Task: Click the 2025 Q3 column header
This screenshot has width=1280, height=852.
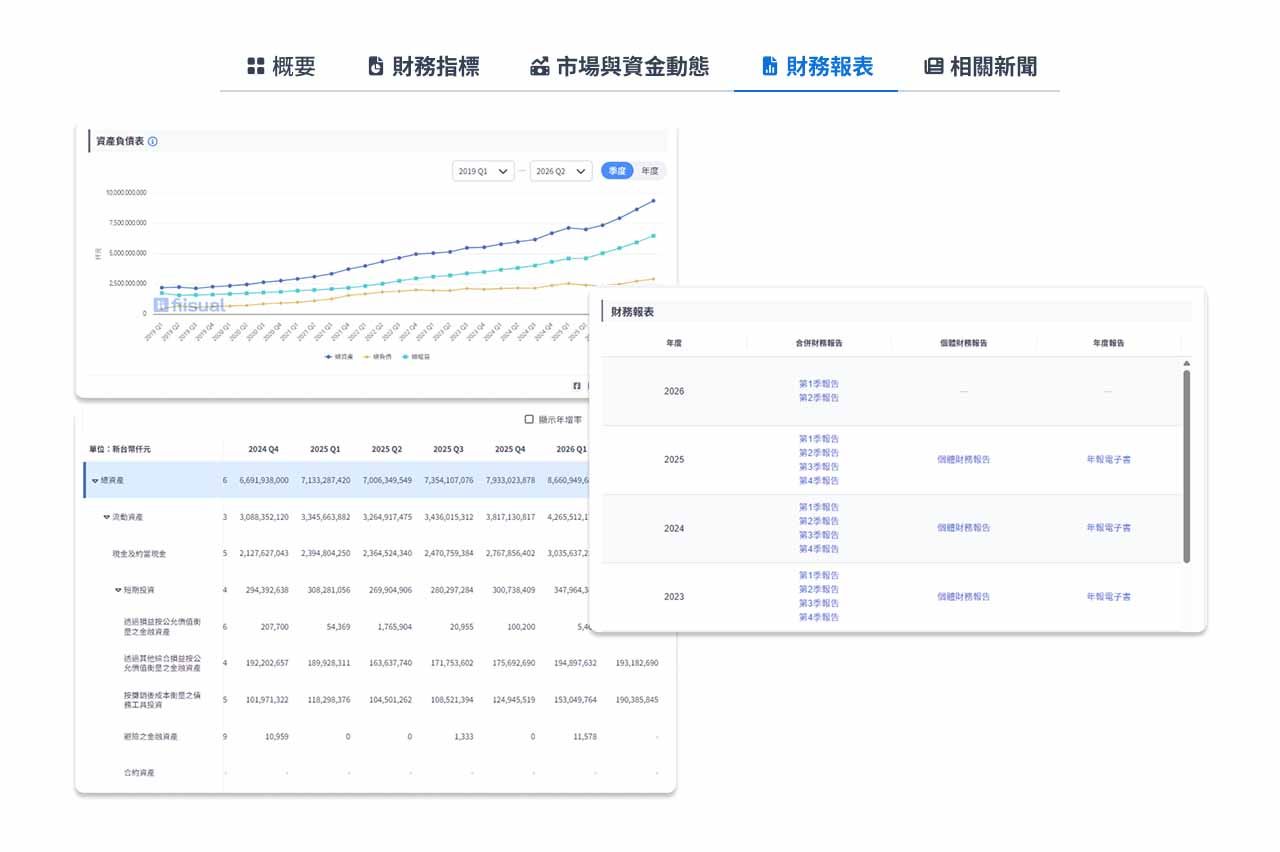Action: click(x=449, y=449)
